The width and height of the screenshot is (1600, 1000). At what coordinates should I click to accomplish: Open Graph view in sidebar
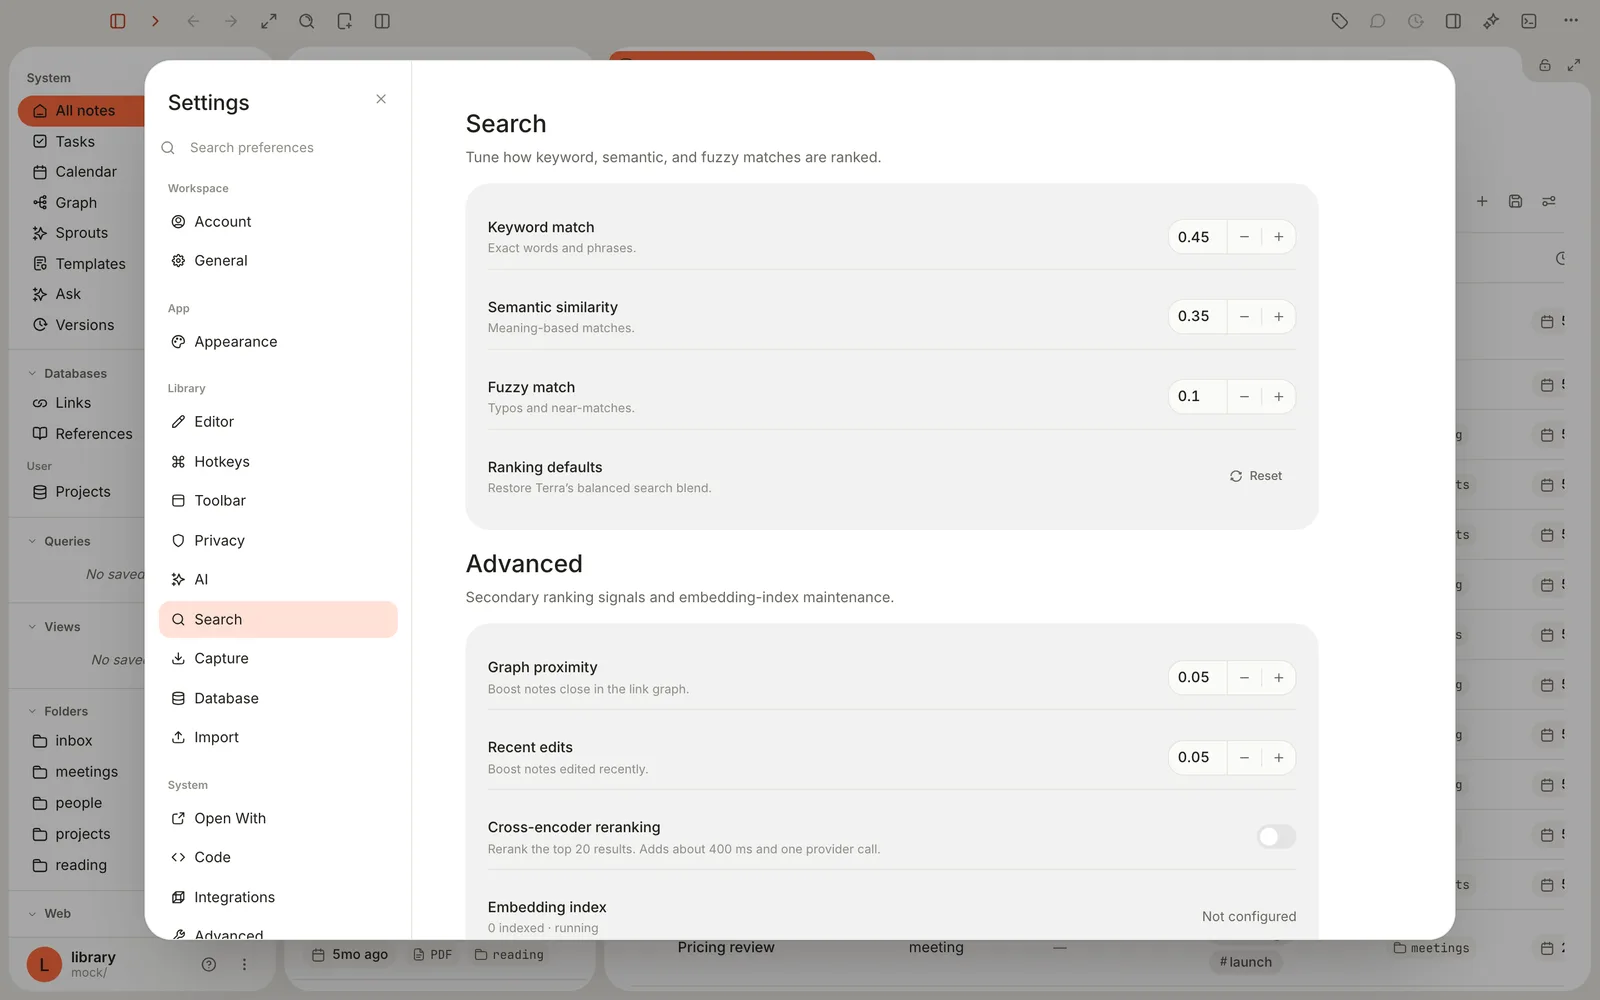click(x=76, y=203)
